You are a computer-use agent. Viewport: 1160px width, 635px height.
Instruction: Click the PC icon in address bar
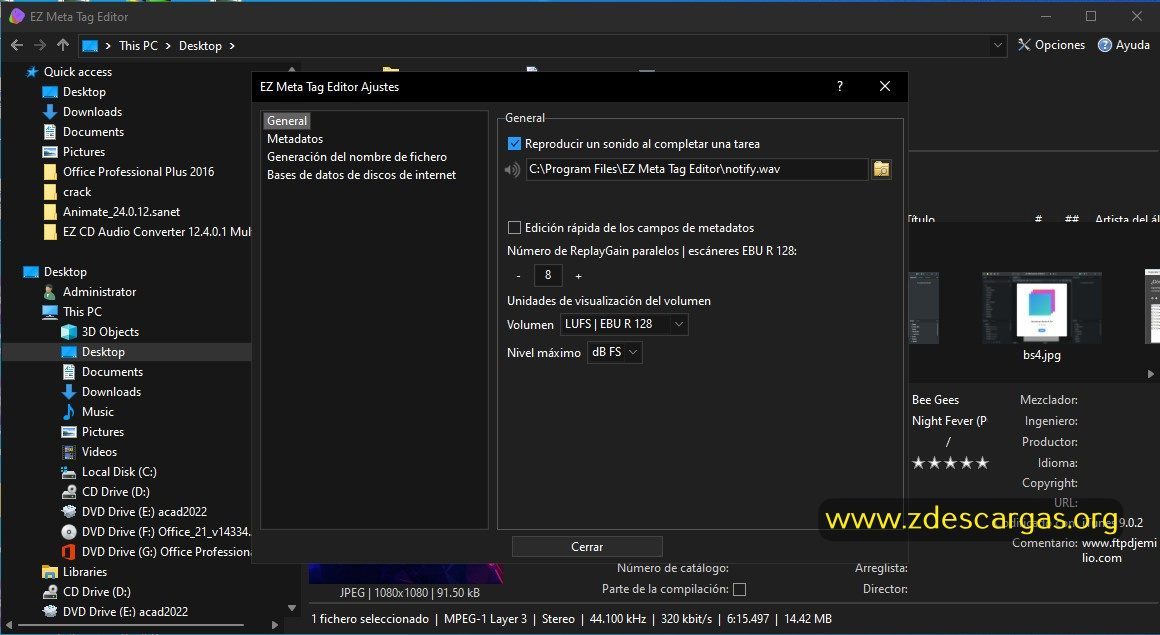click(x=90, y=46)
